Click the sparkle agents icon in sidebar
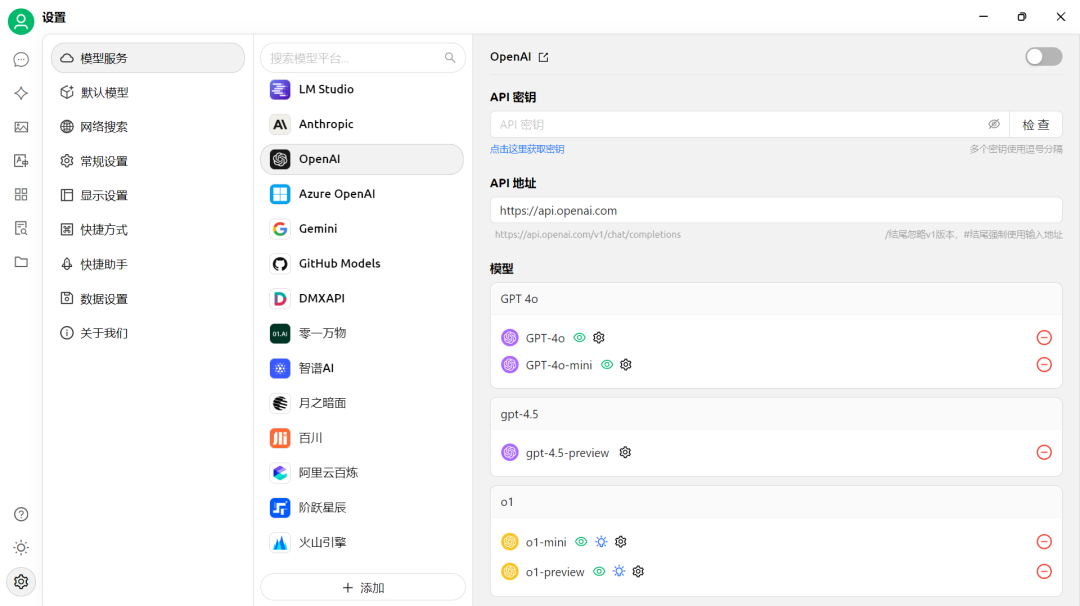Image resolution: width=1080 pixels, height=606 pixels. (x=21, y=93)
